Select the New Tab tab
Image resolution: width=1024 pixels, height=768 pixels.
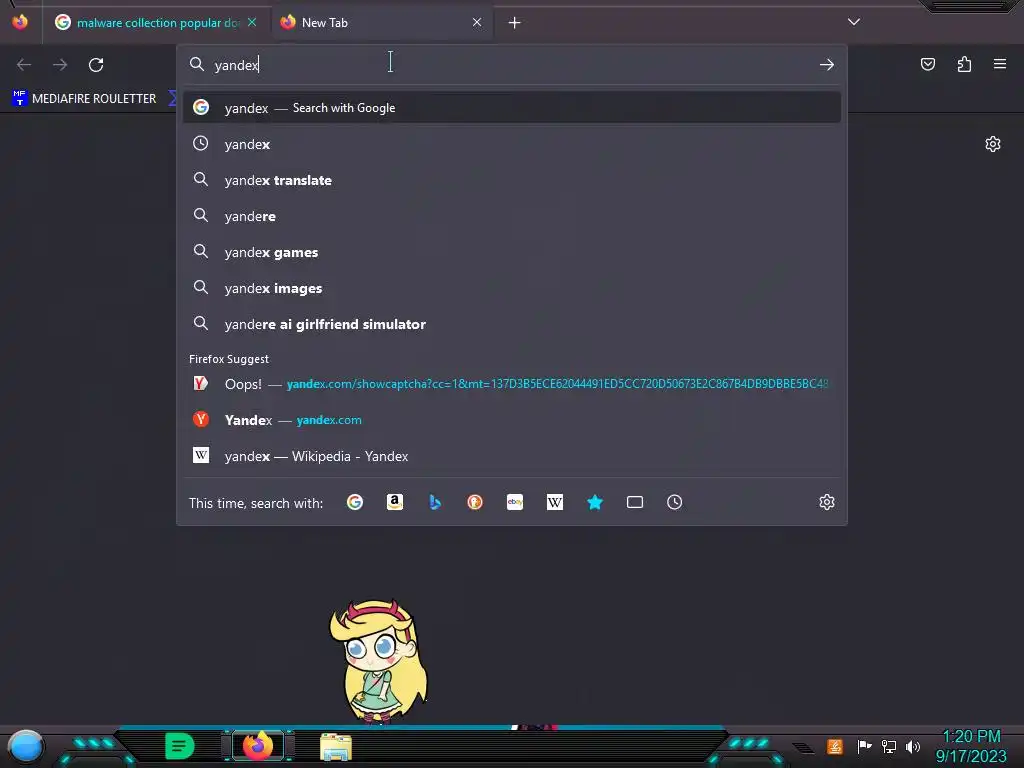click(x=381, y=23)
